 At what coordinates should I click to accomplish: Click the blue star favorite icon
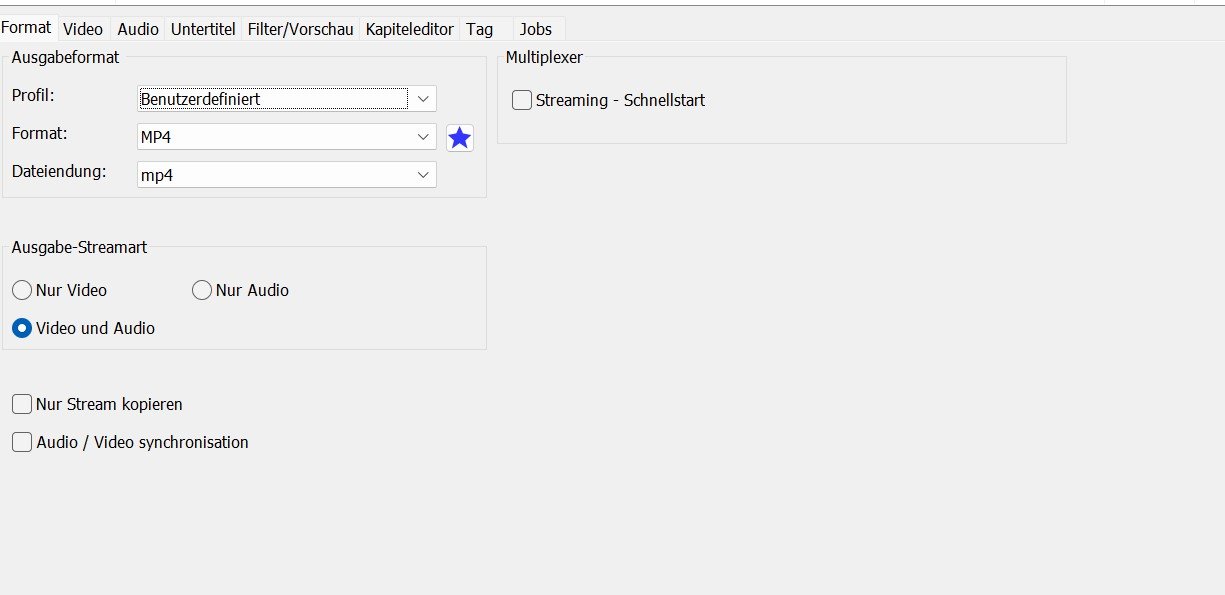(x=460, y=137)
